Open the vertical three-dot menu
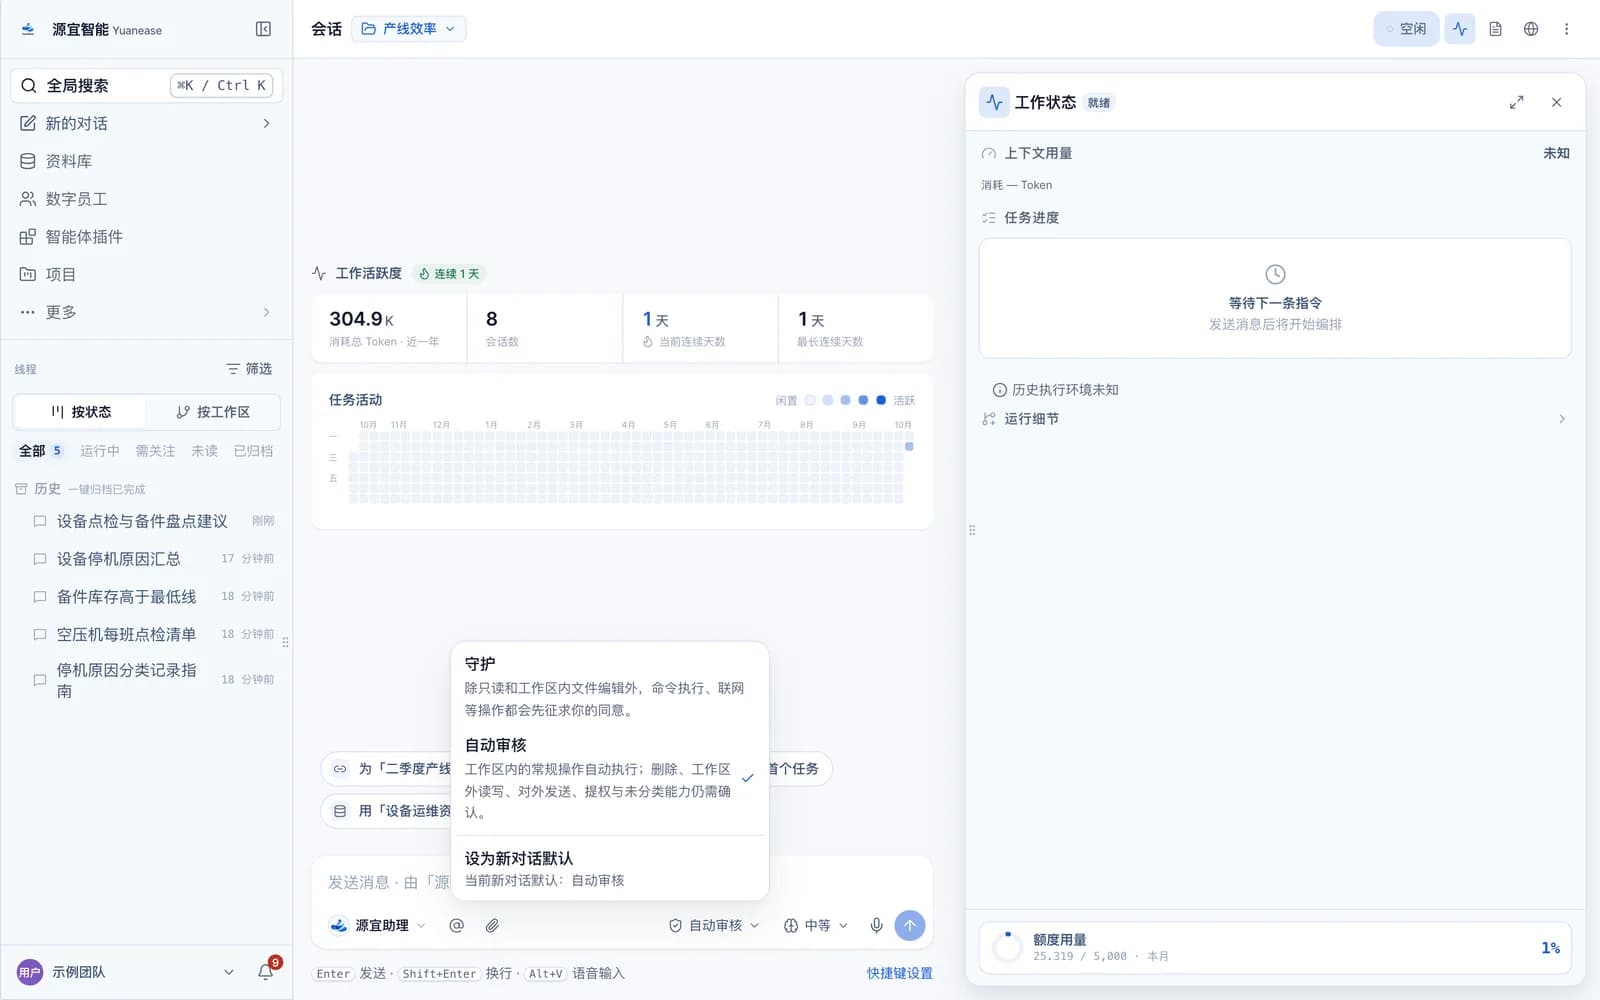 point(1566,29)
